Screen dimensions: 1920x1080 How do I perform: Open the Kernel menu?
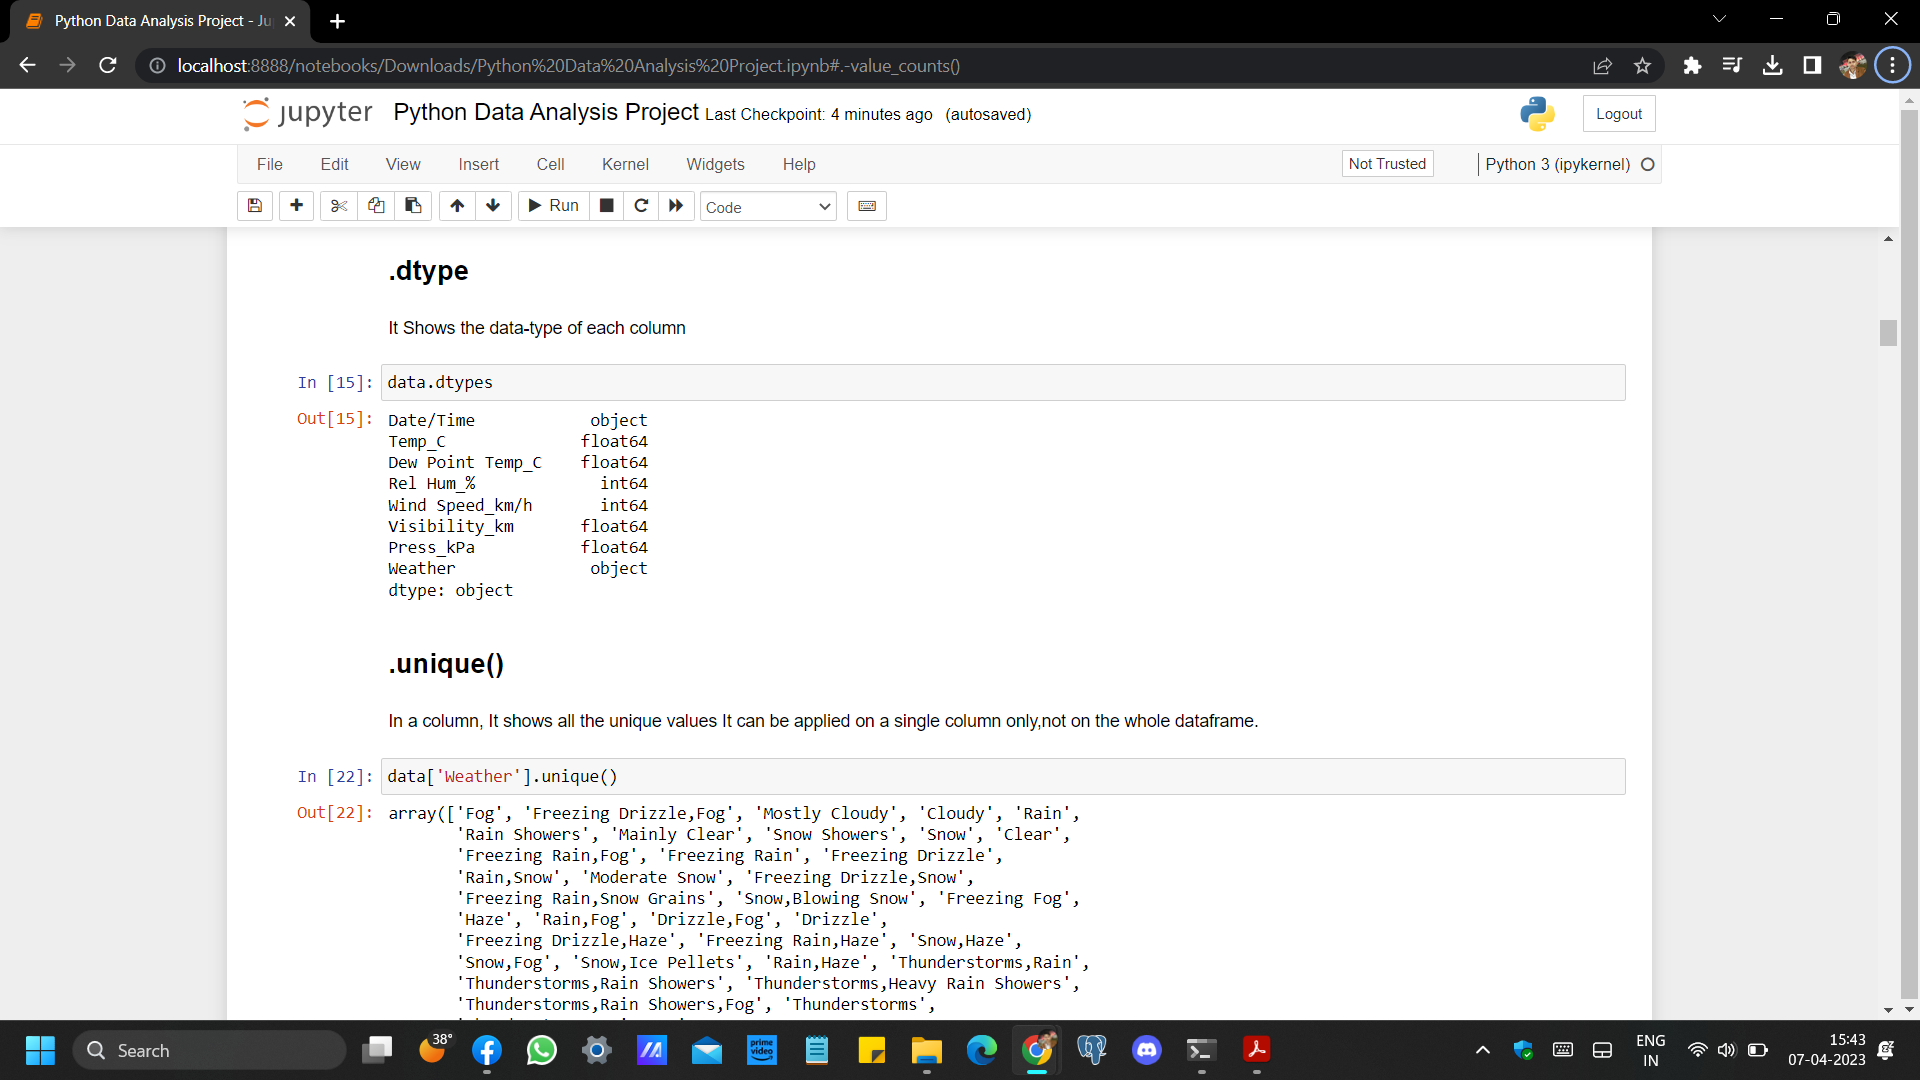(x=625, y=164)
